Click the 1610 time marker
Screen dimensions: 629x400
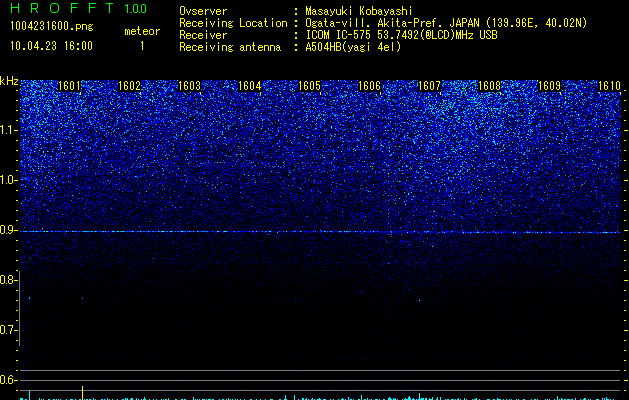(609, 86)
